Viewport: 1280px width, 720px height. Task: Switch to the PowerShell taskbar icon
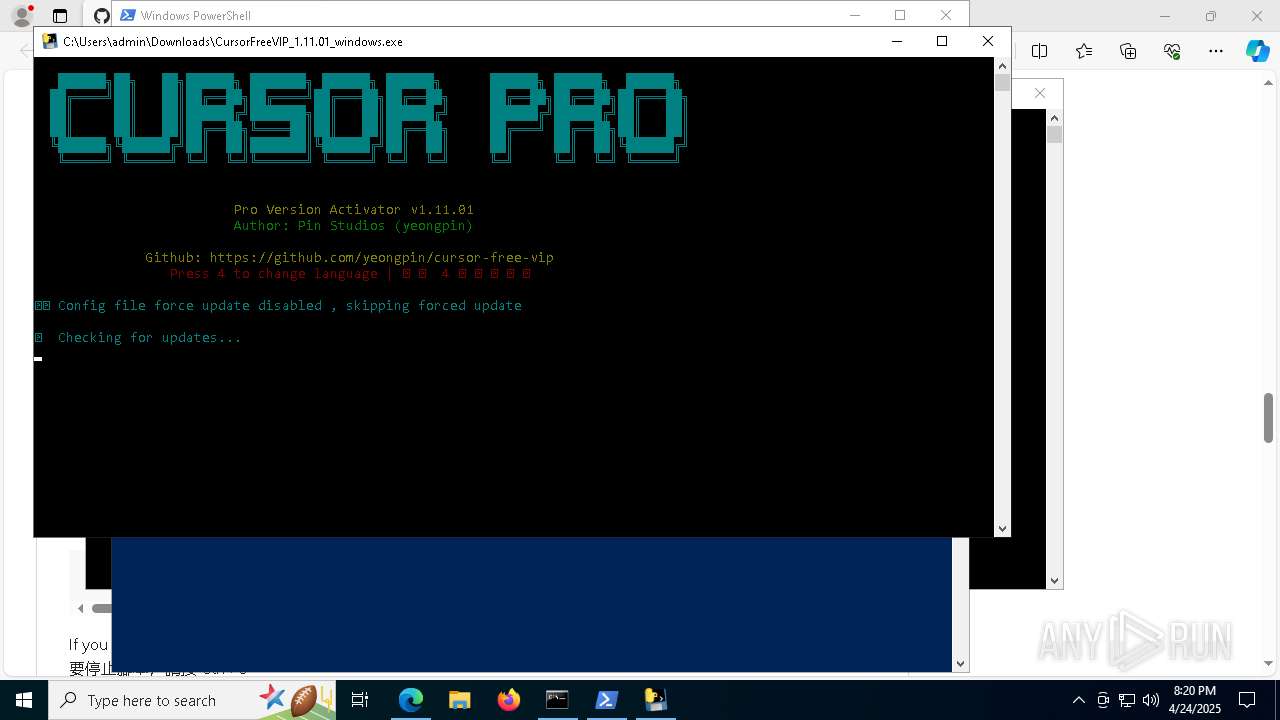coord(606,700)
